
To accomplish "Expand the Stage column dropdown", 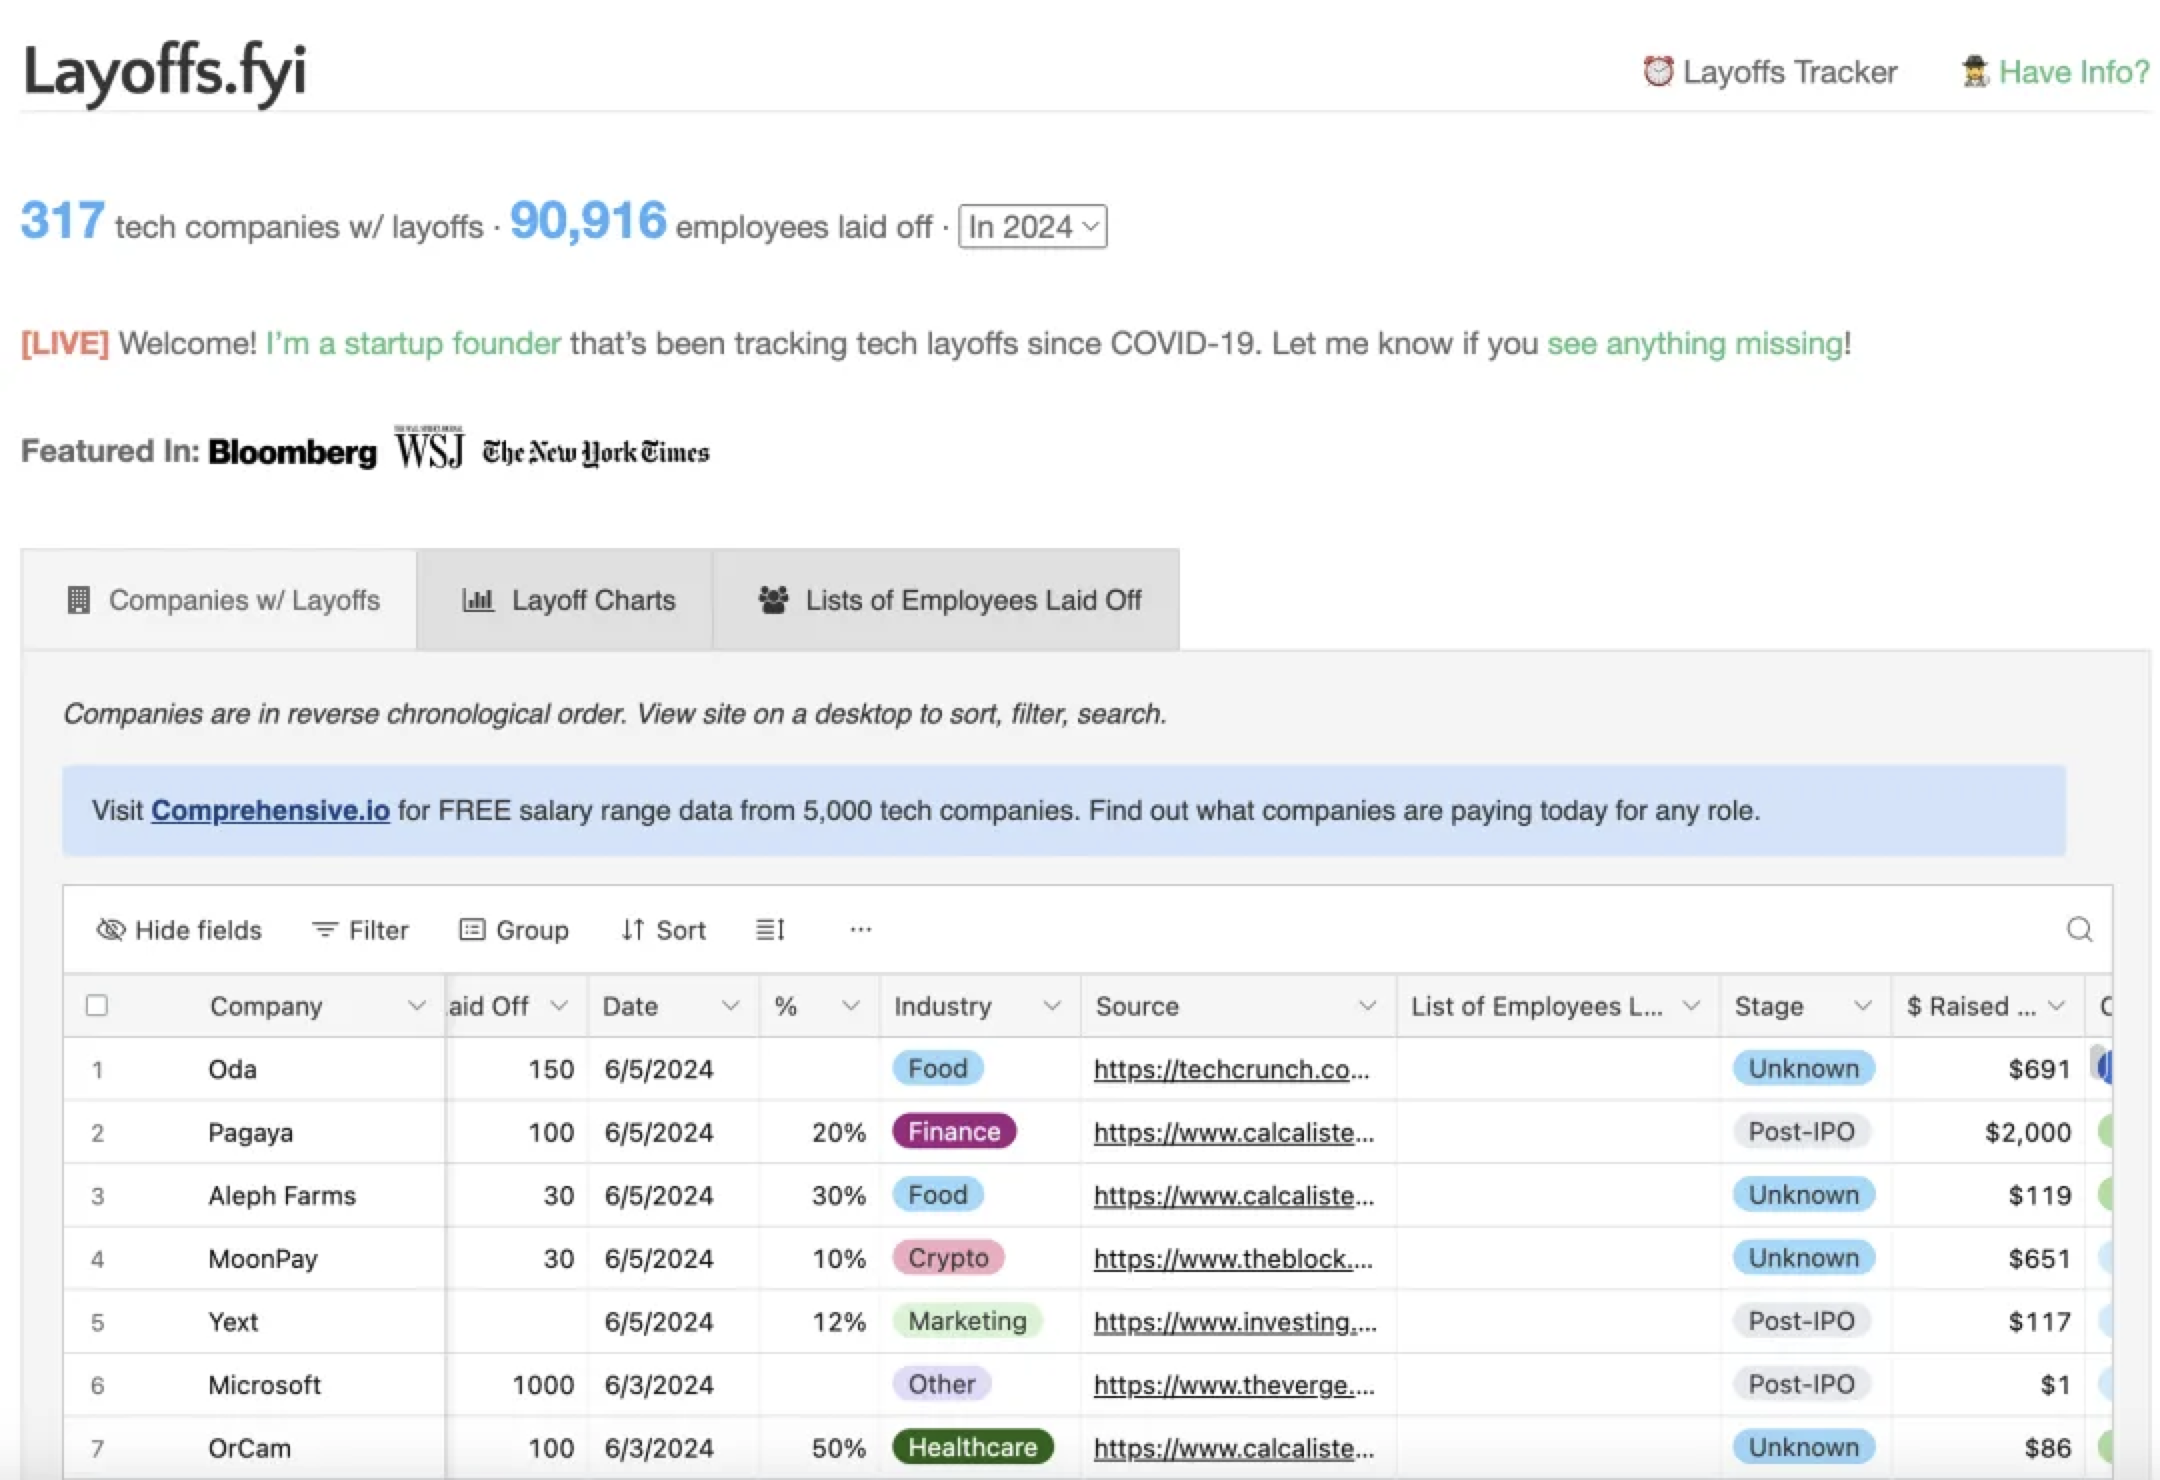I will coord(1862,1005).
